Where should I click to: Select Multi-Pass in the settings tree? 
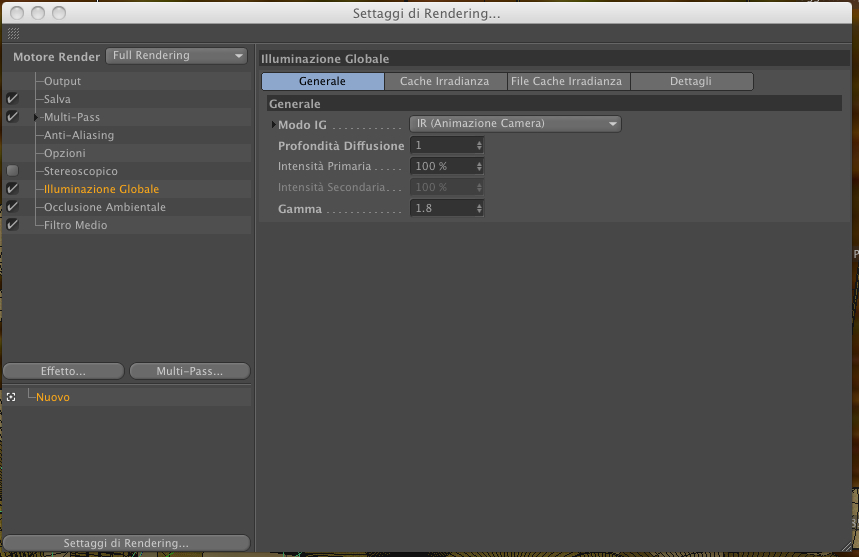click(72, 117)
